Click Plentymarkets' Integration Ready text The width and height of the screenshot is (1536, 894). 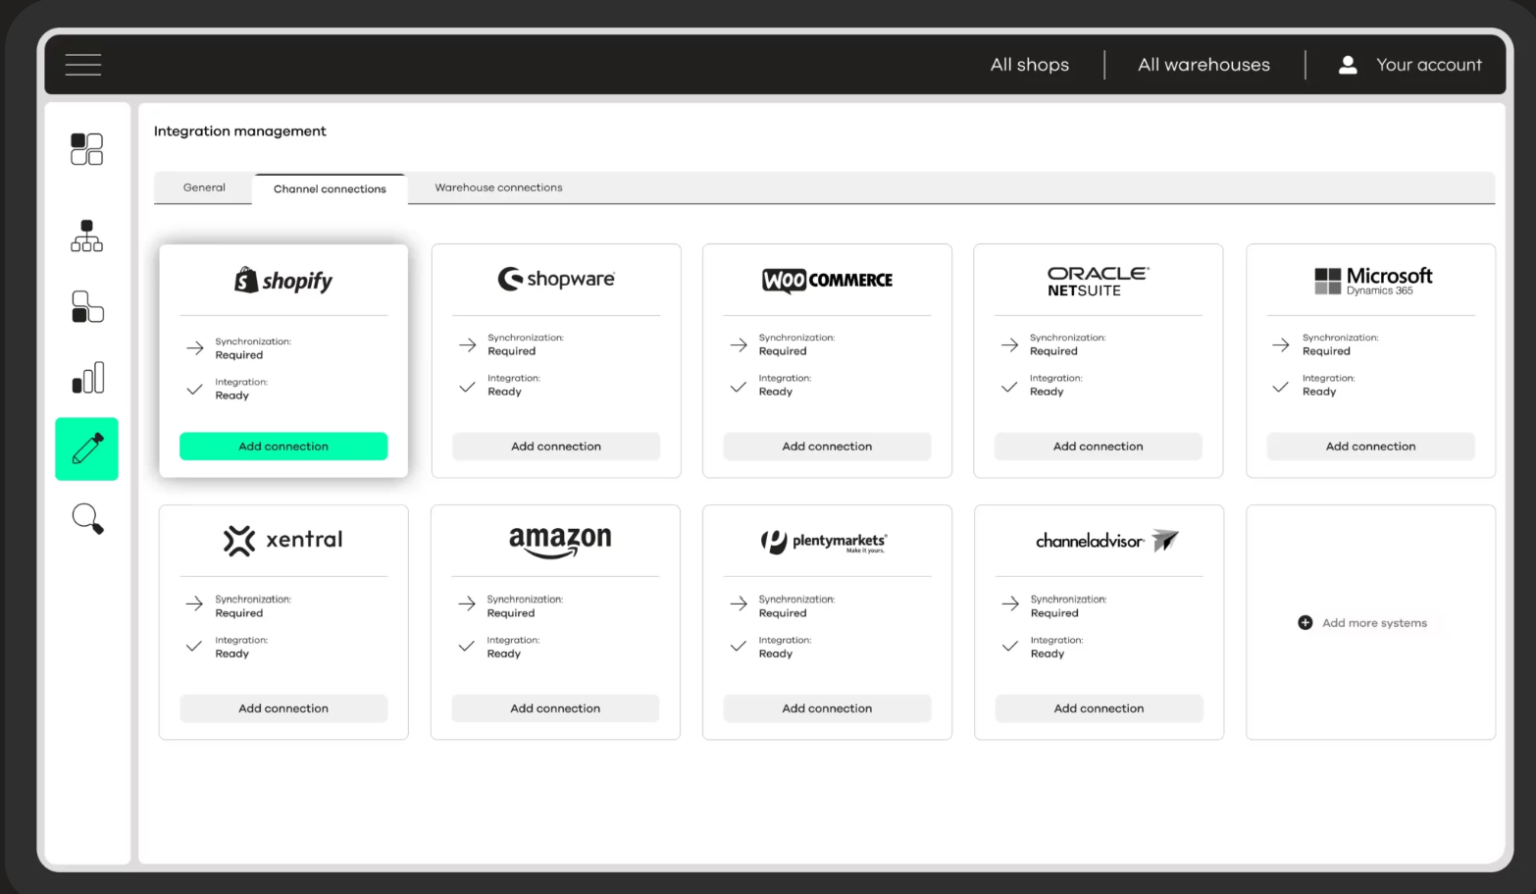(785, 647)
